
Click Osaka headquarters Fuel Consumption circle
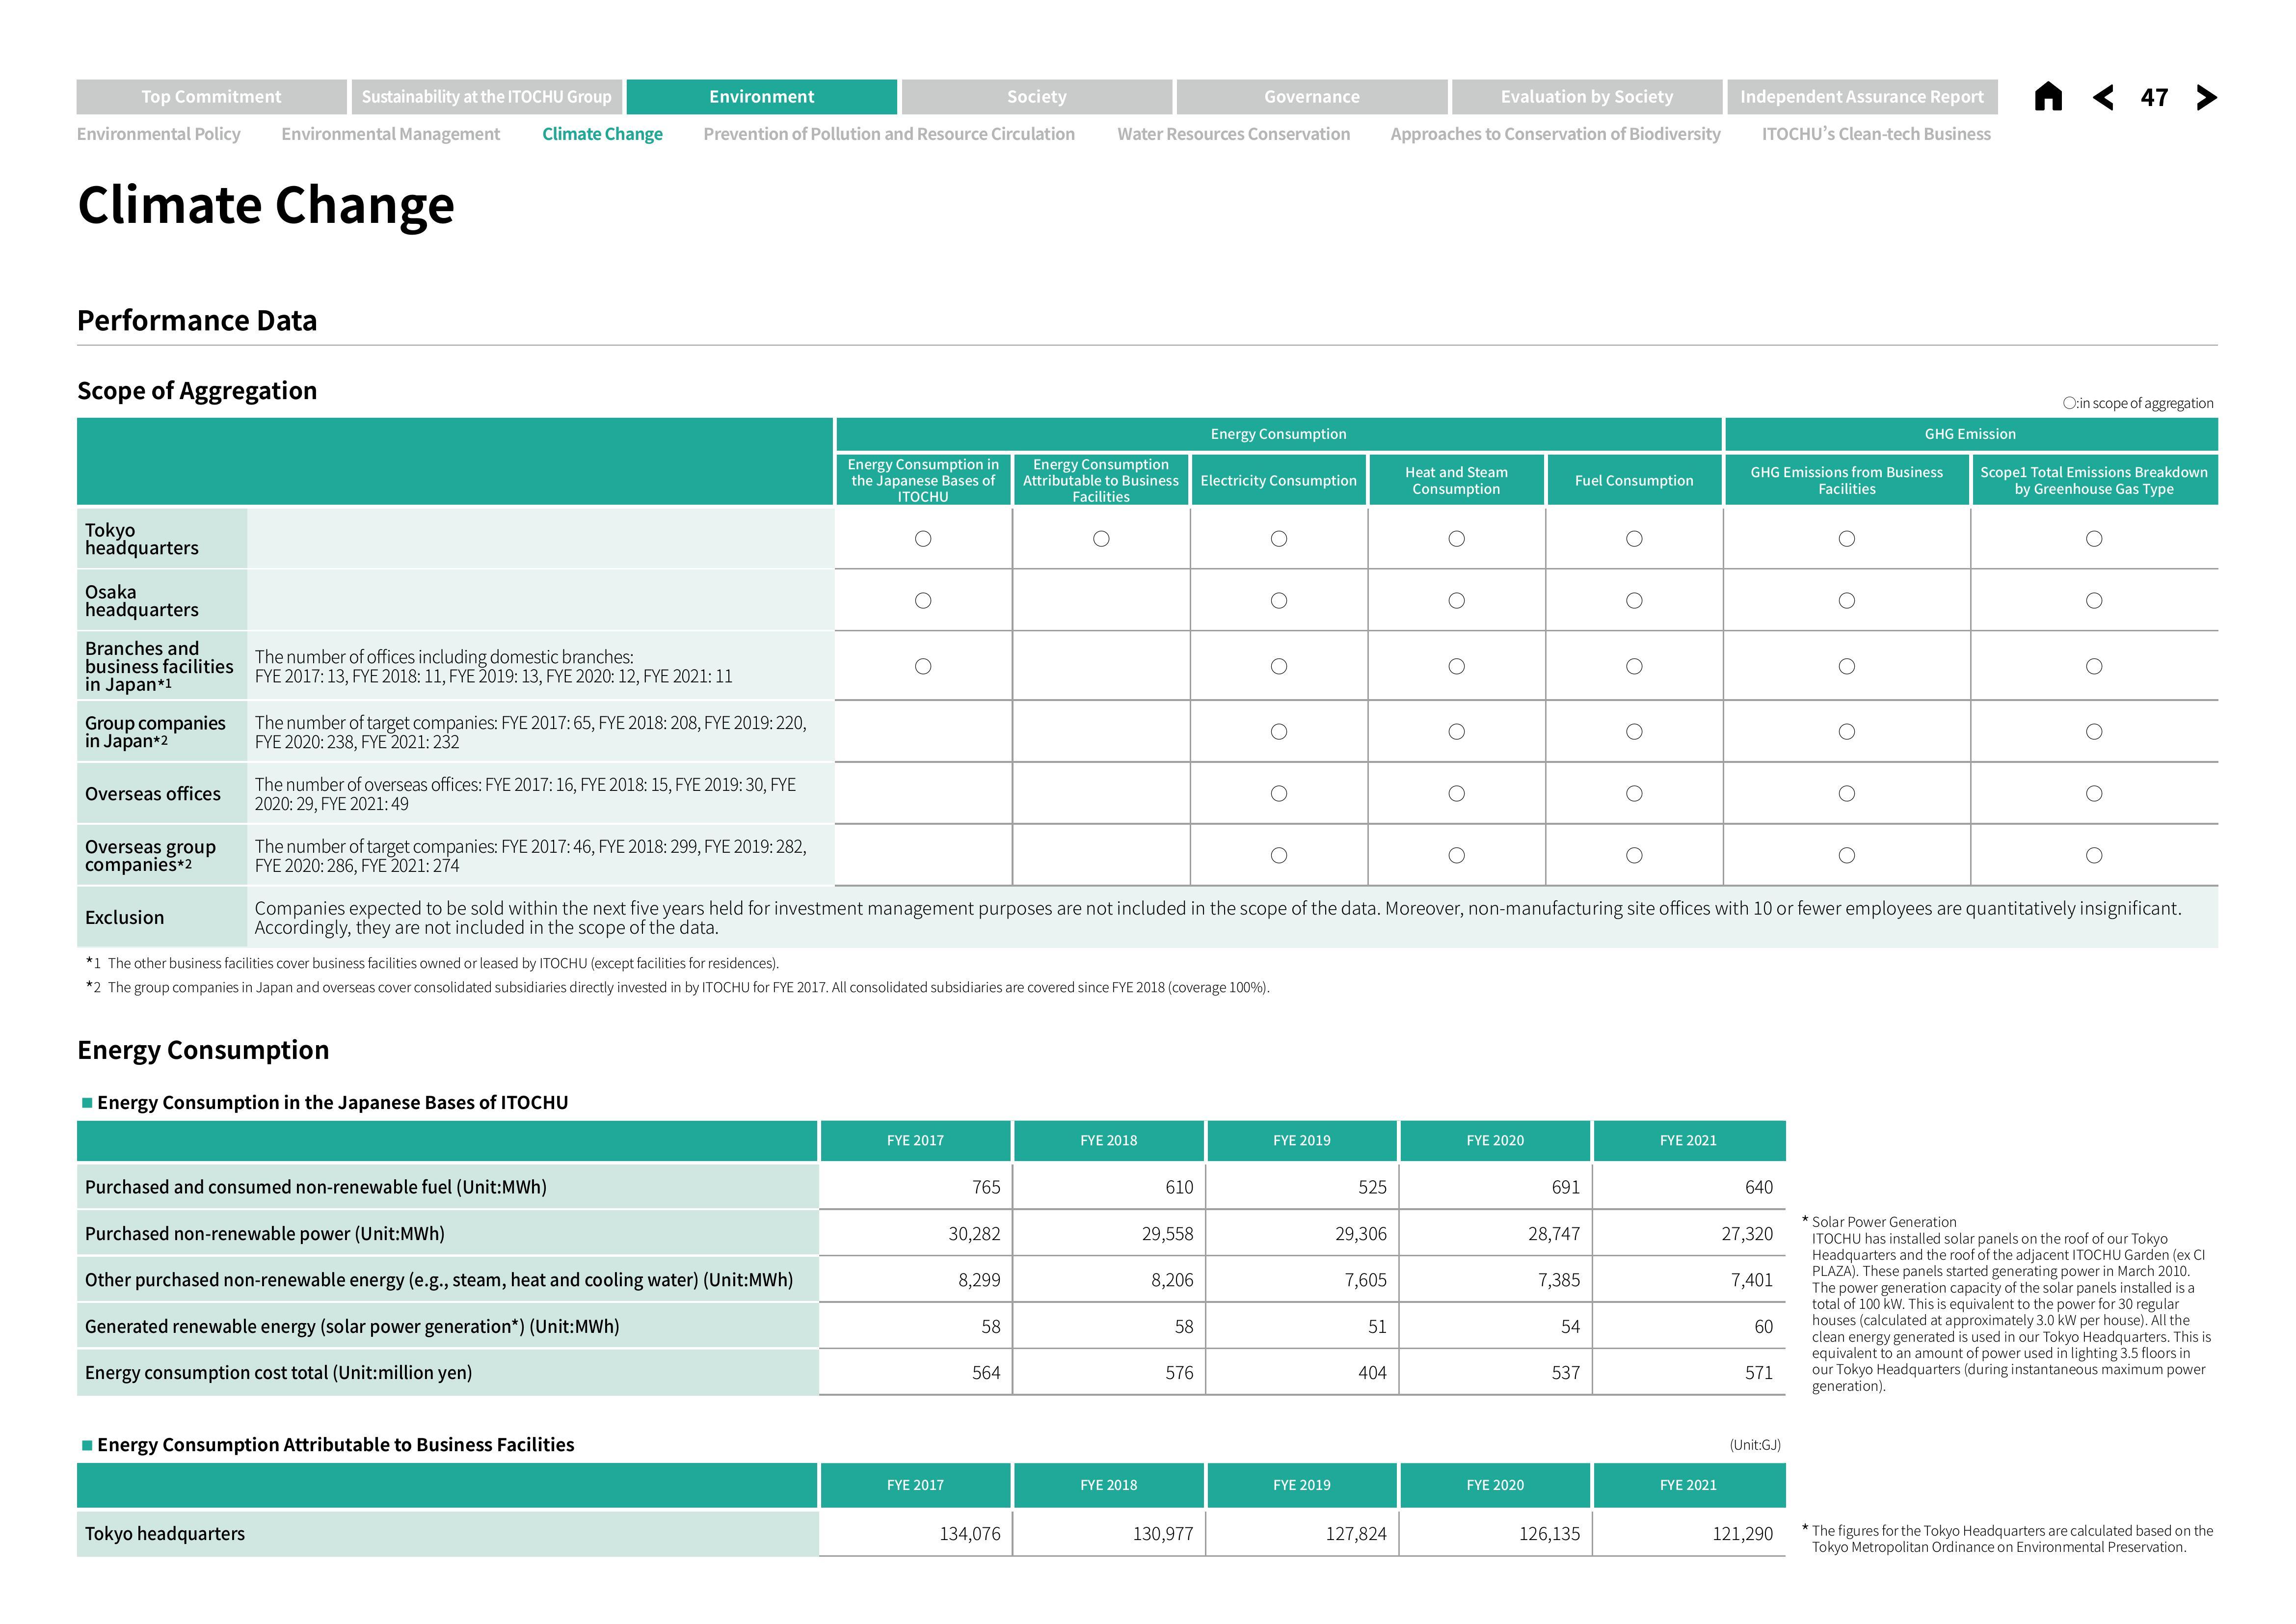point(1634,601)
